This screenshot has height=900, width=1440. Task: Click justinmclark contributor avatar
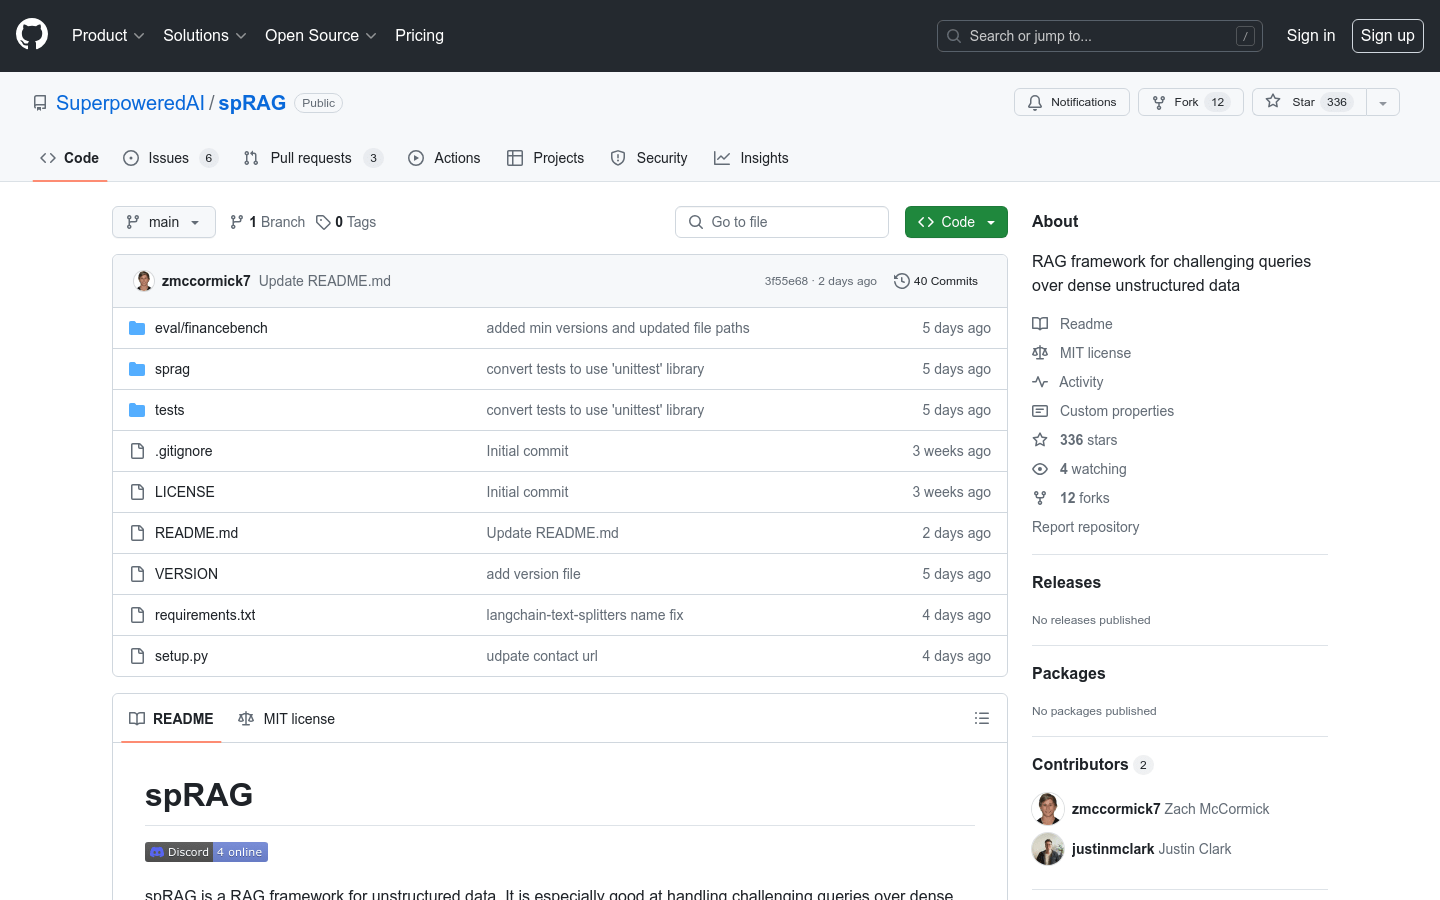(1048, 849)
